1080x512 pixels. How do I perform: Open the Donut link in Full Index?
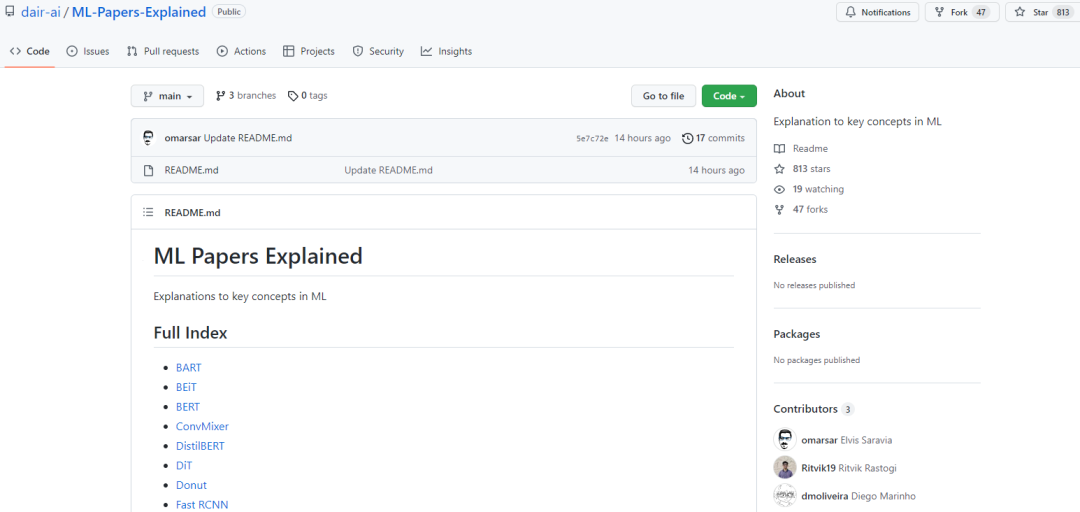click(191, 485)
